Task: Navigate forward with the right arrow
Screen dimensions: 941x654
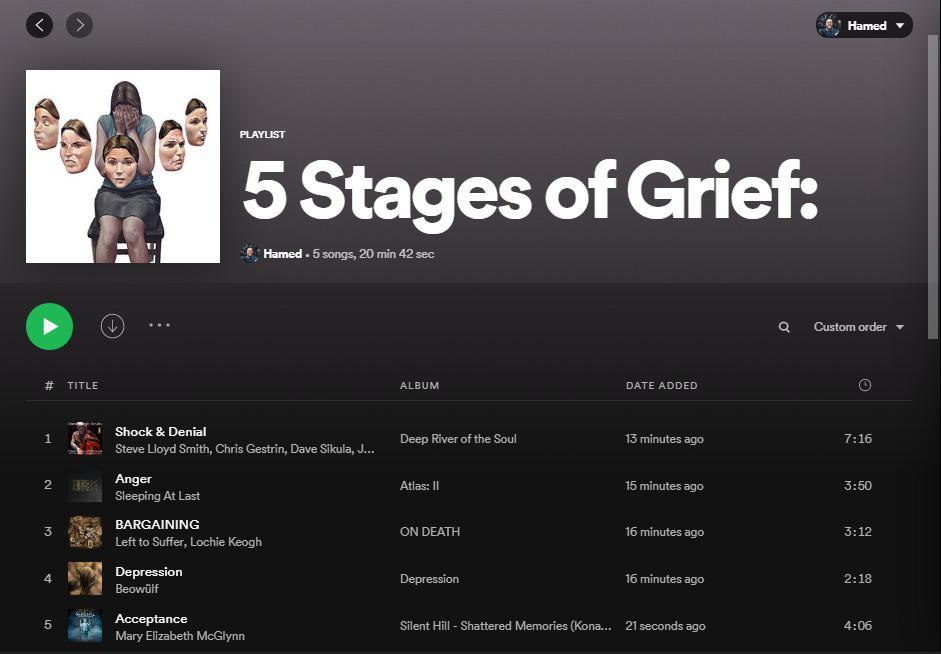Action: (79, 24)
